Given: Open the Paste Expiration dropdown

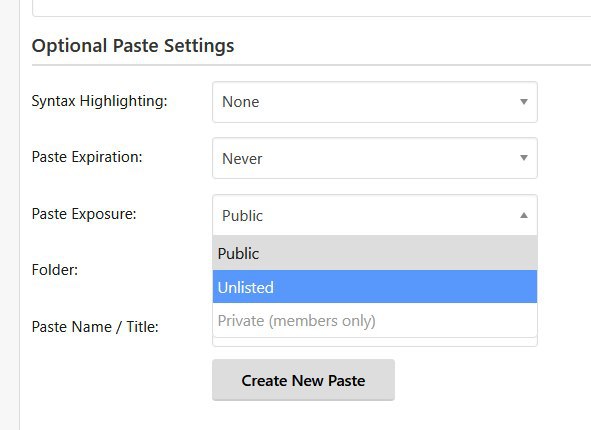Looking at the screenshot, I should (x=375, y=158).
